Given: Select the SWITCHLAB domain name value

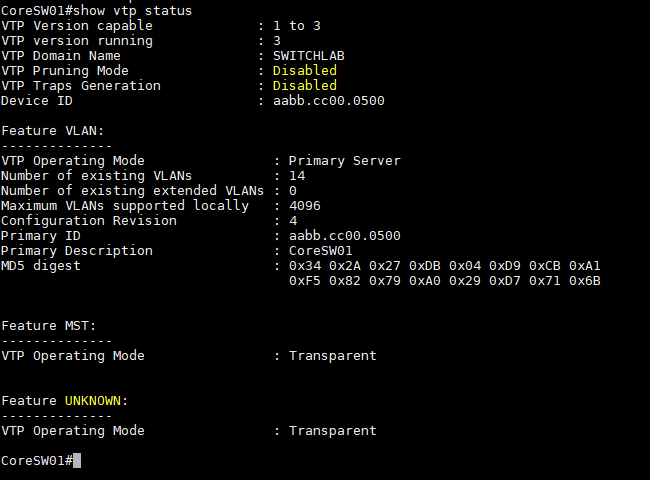Looking at the screenshot, I should click(309, 56).
